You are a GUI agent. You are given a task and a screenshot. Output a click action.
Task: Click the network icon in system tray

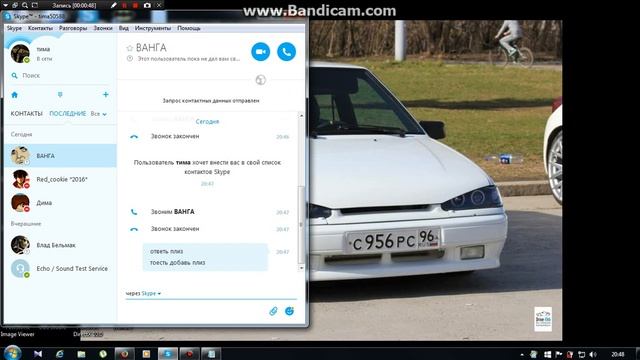(582, 354)
